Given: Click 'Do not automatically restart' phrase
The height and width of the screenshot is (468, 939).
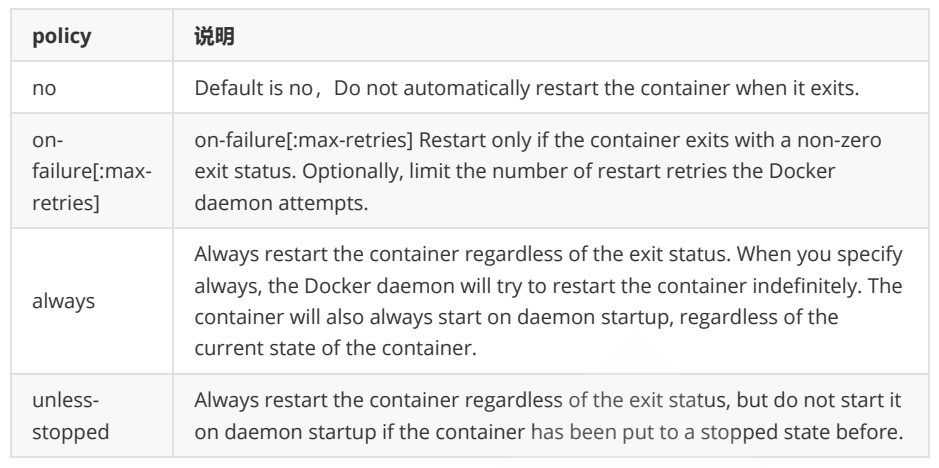Looking at the screenshot, I should pyautogui.click(x=432, y=88).
